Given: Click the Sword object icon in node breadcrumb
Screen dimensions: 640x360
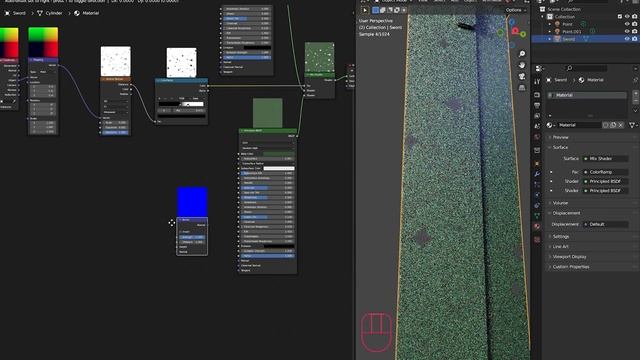Looking at the screenshot, I should [7, 13].
